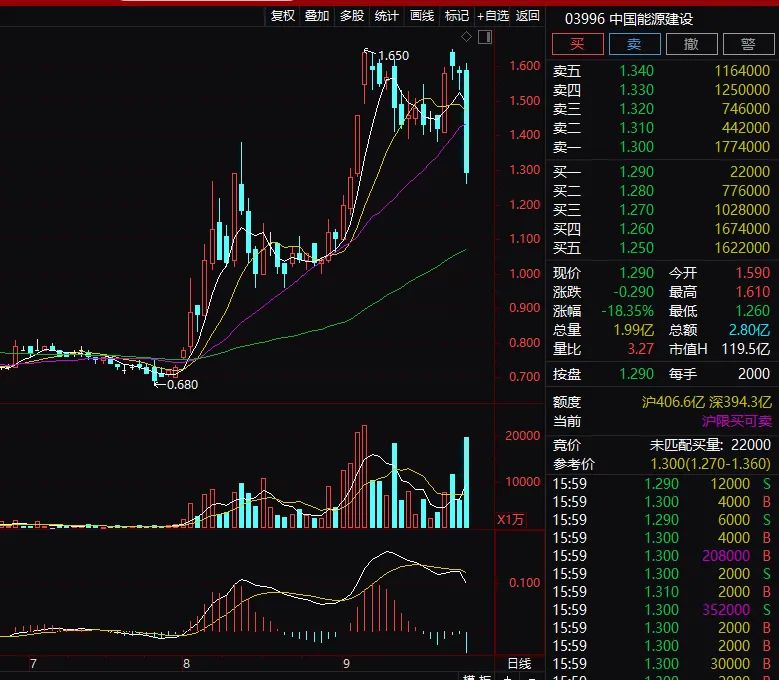Open the 标记 mark tool
Viewport: 779px width, 680px height.
pyautogui.click(x=456, y=16)
